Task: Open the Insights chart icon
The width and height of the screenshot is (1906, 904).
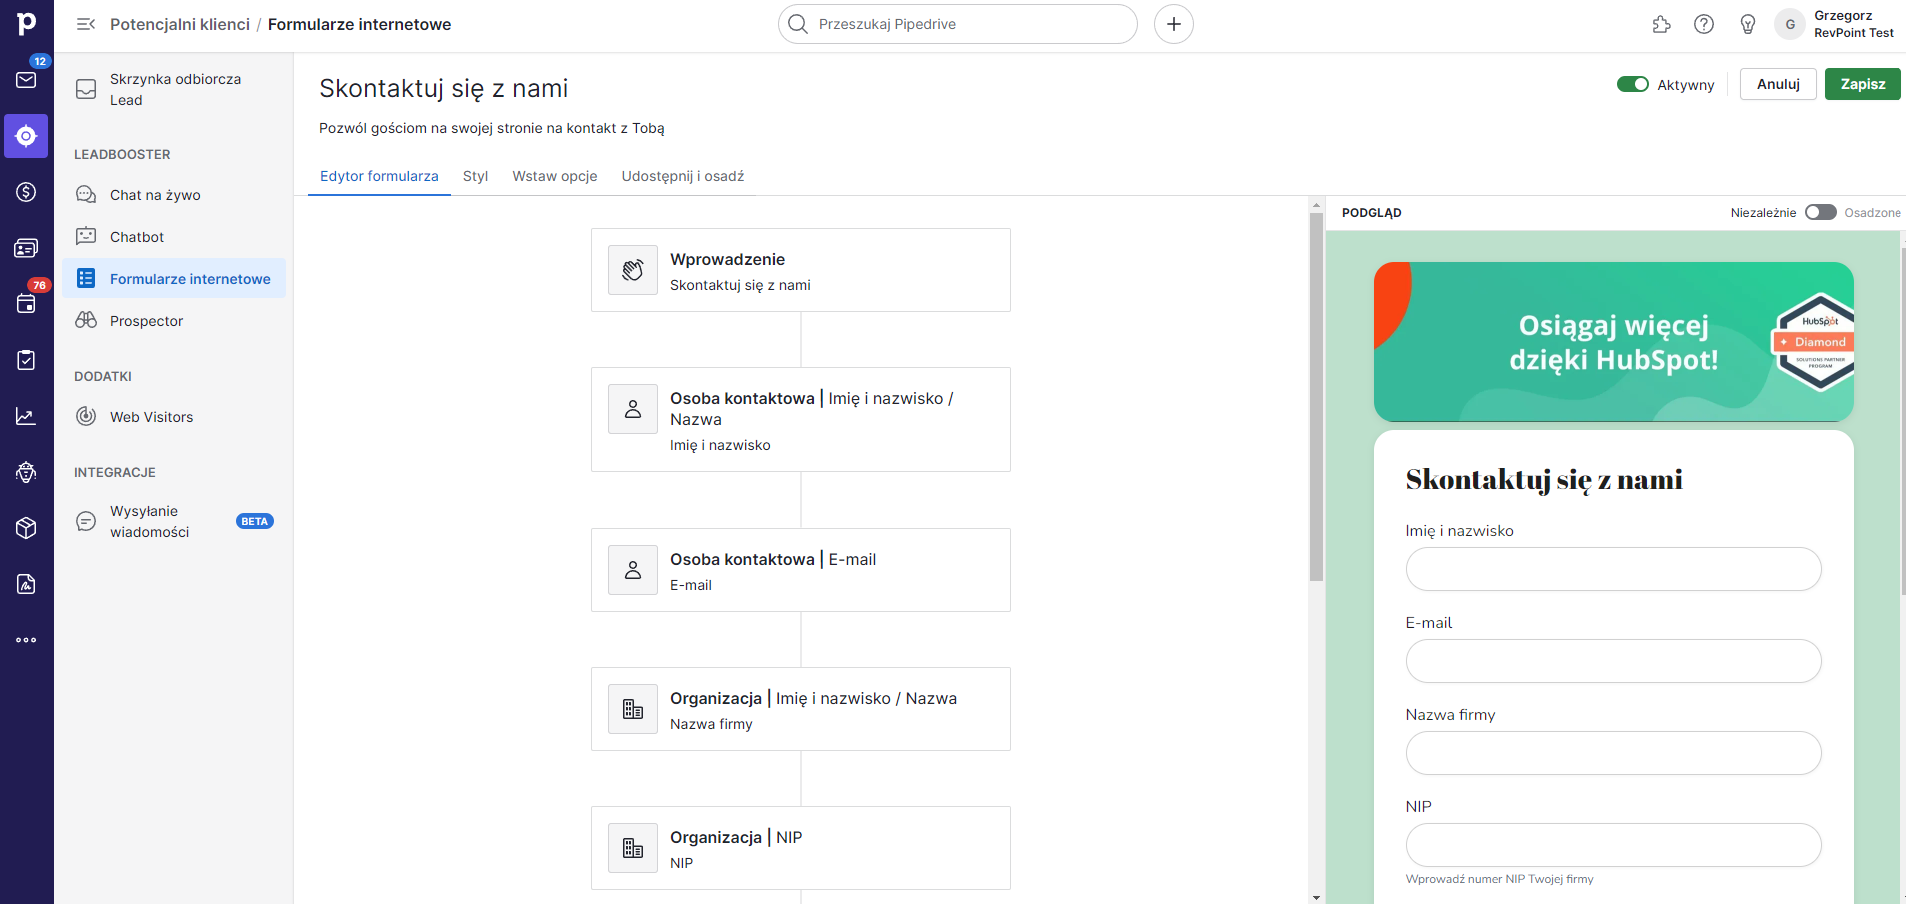Action: click(26, 416)
